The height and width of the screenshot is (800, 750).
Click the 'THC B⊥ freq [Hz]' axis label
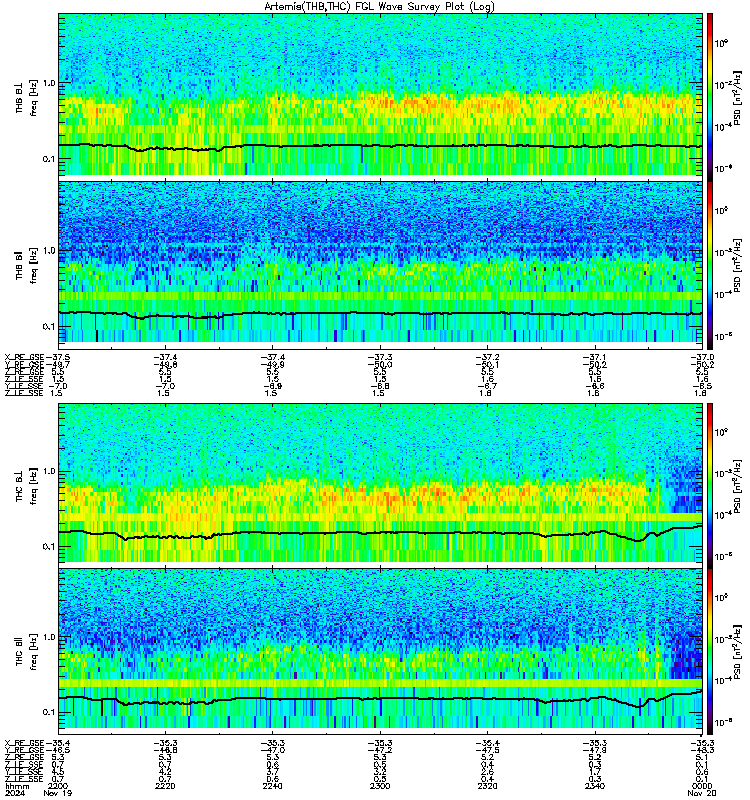coord(26,485)
